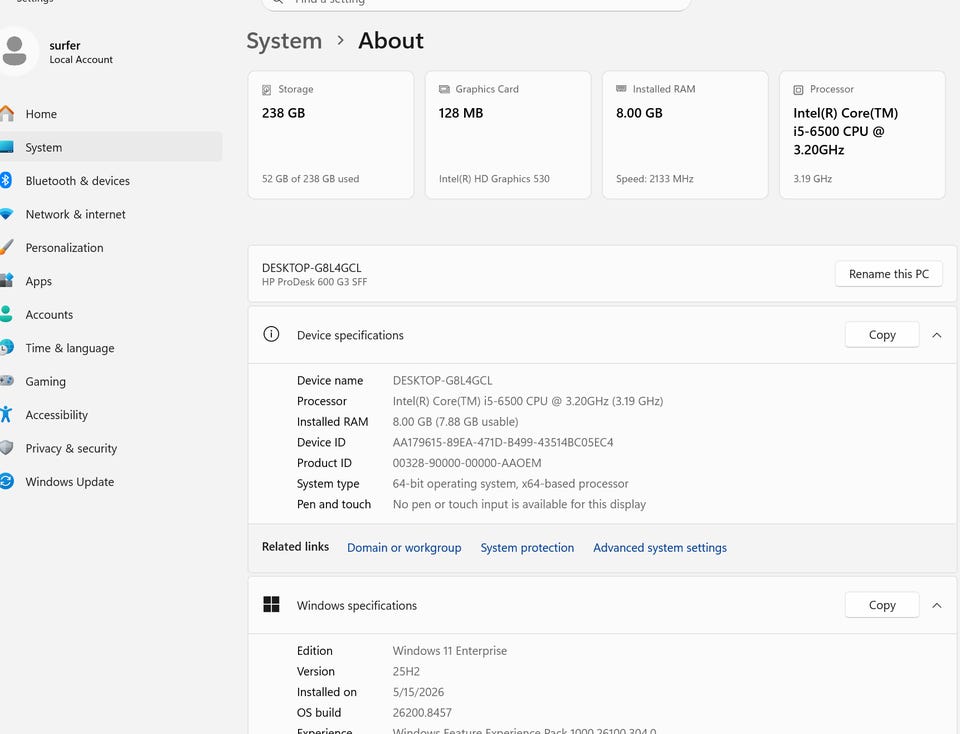
Task: Click the Graphics Card icon
Action: click(x=444, y=89)
